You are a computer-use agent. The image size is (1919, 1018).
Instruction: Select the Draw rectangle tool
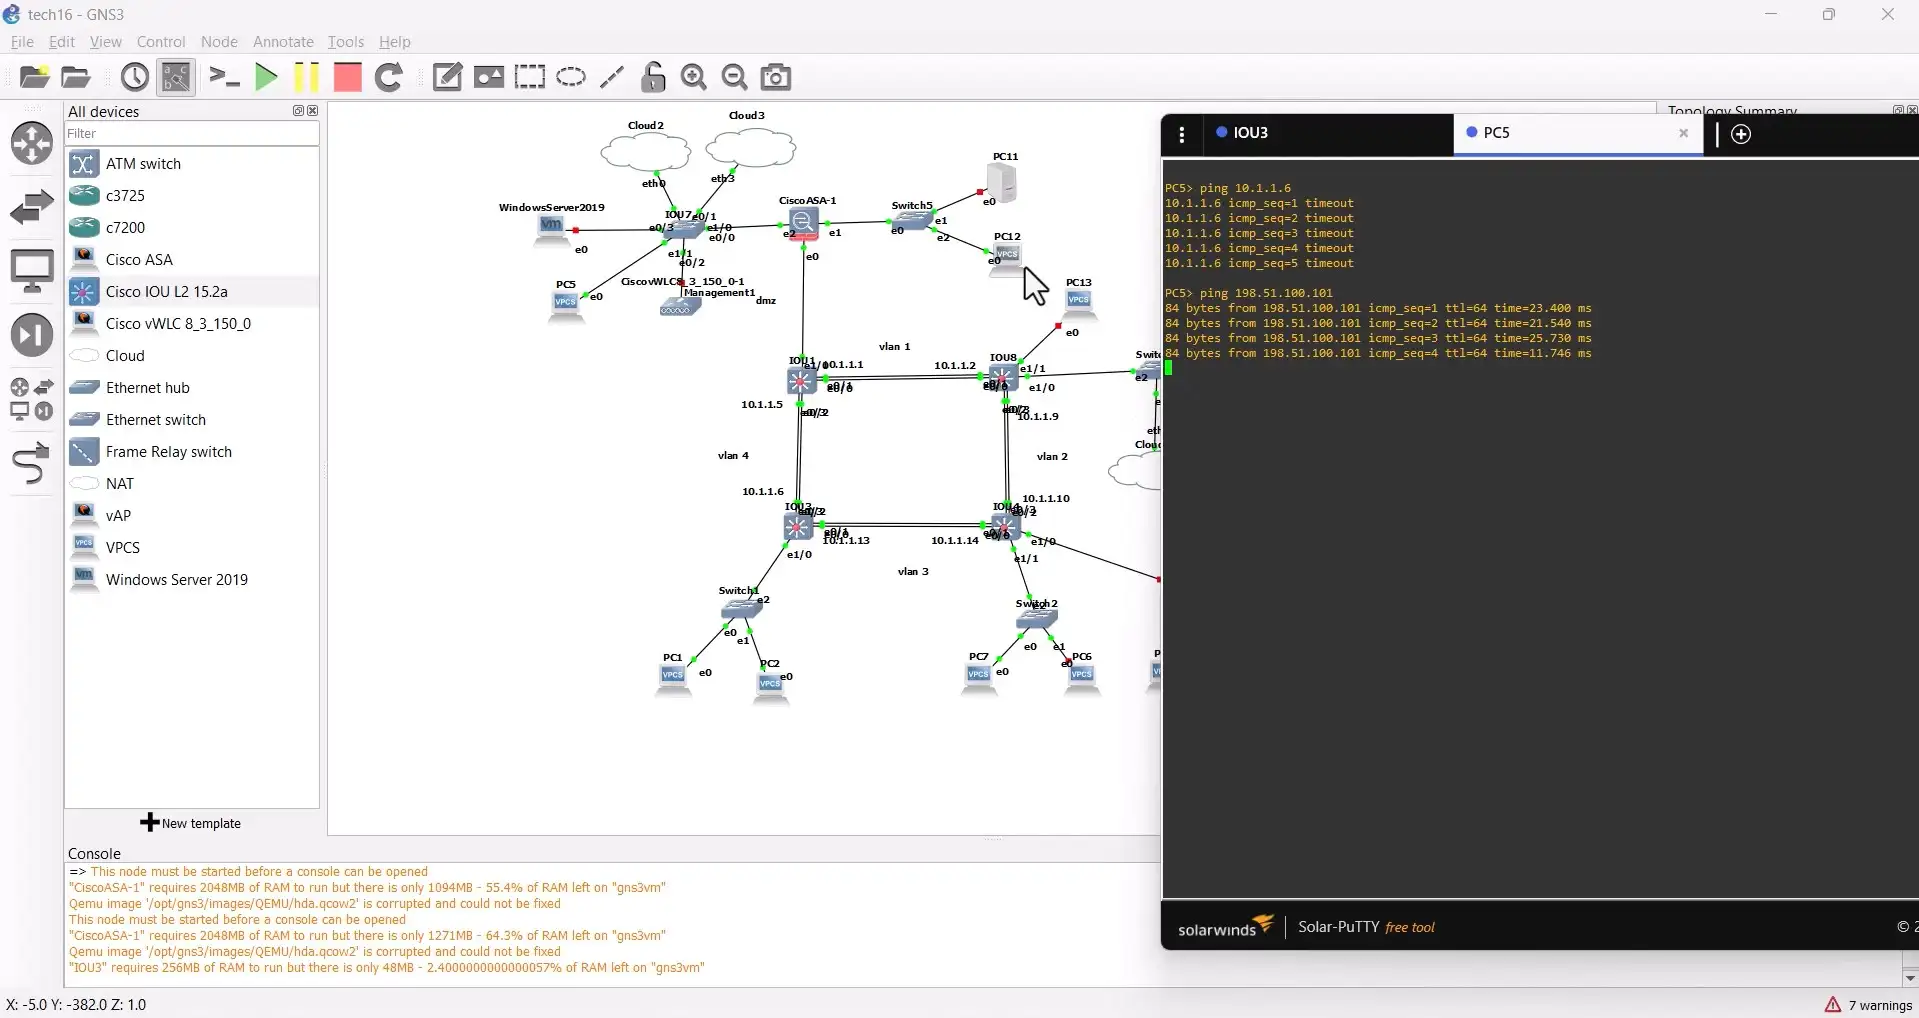click(x=530, y=77)
